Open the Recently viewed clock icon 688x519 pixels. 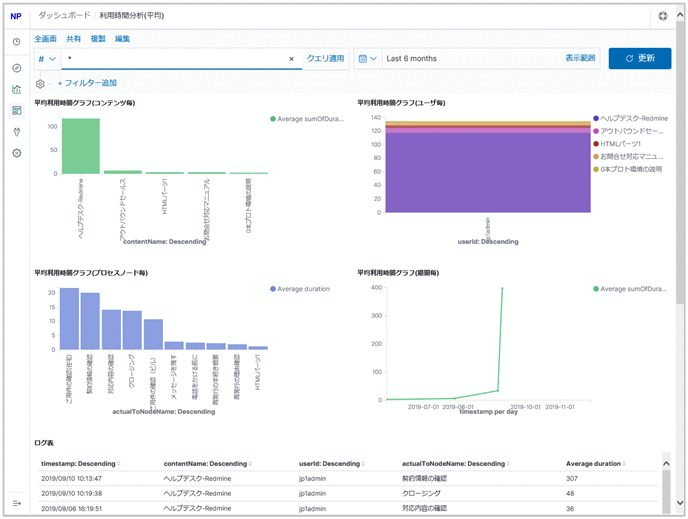[16, 42]
